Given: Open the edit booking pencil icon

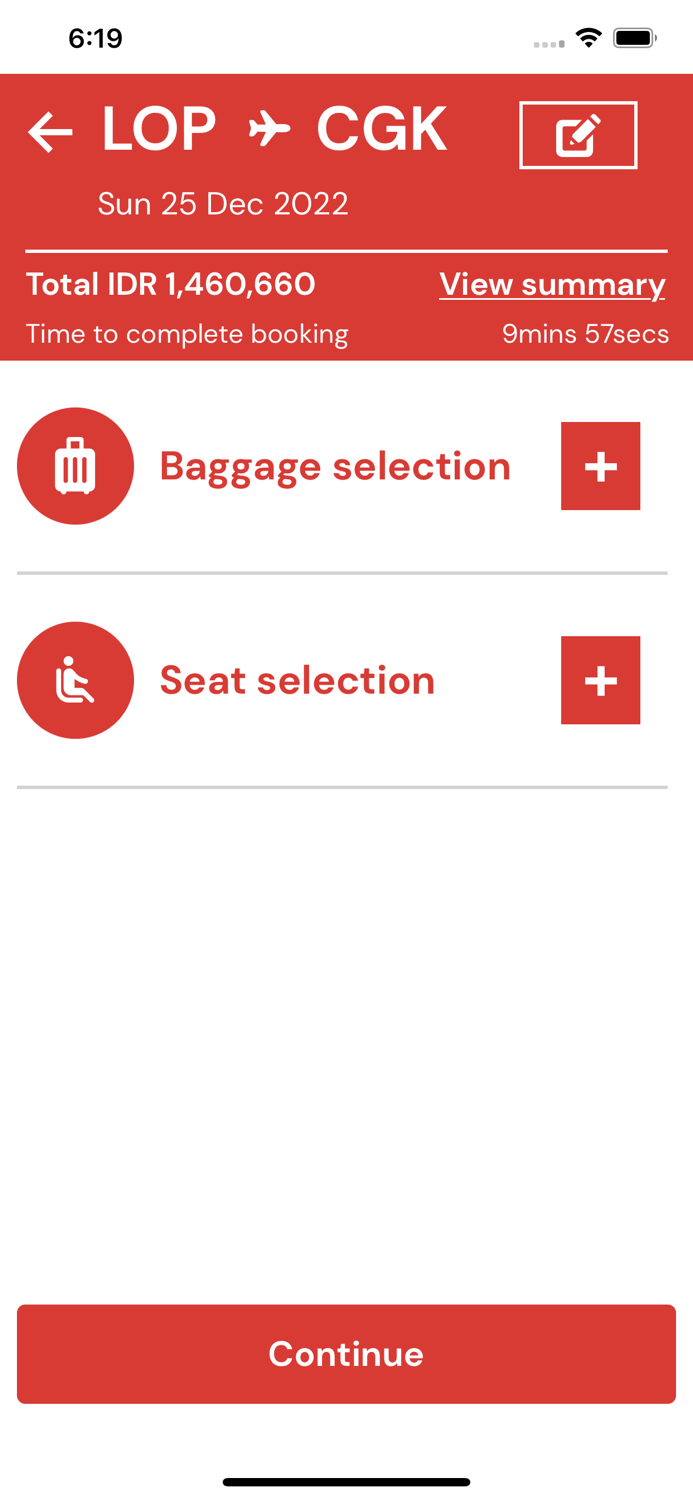Looking at the screenshot, I should [578, 134].
